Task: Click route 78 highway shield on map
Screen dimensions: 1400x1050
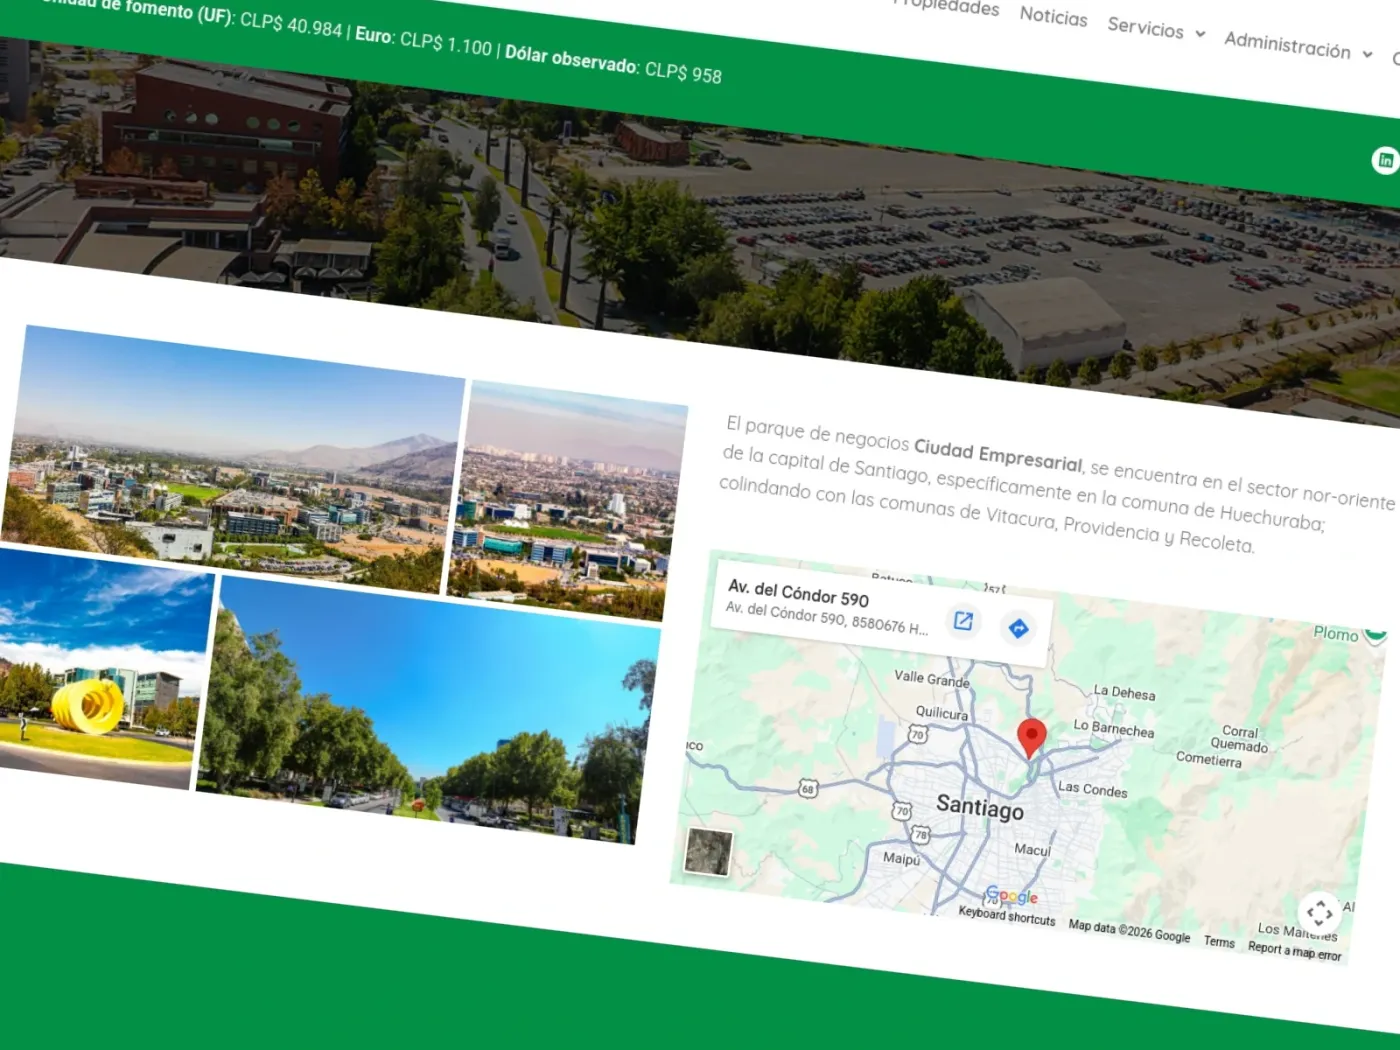Action: pos(921,834)
